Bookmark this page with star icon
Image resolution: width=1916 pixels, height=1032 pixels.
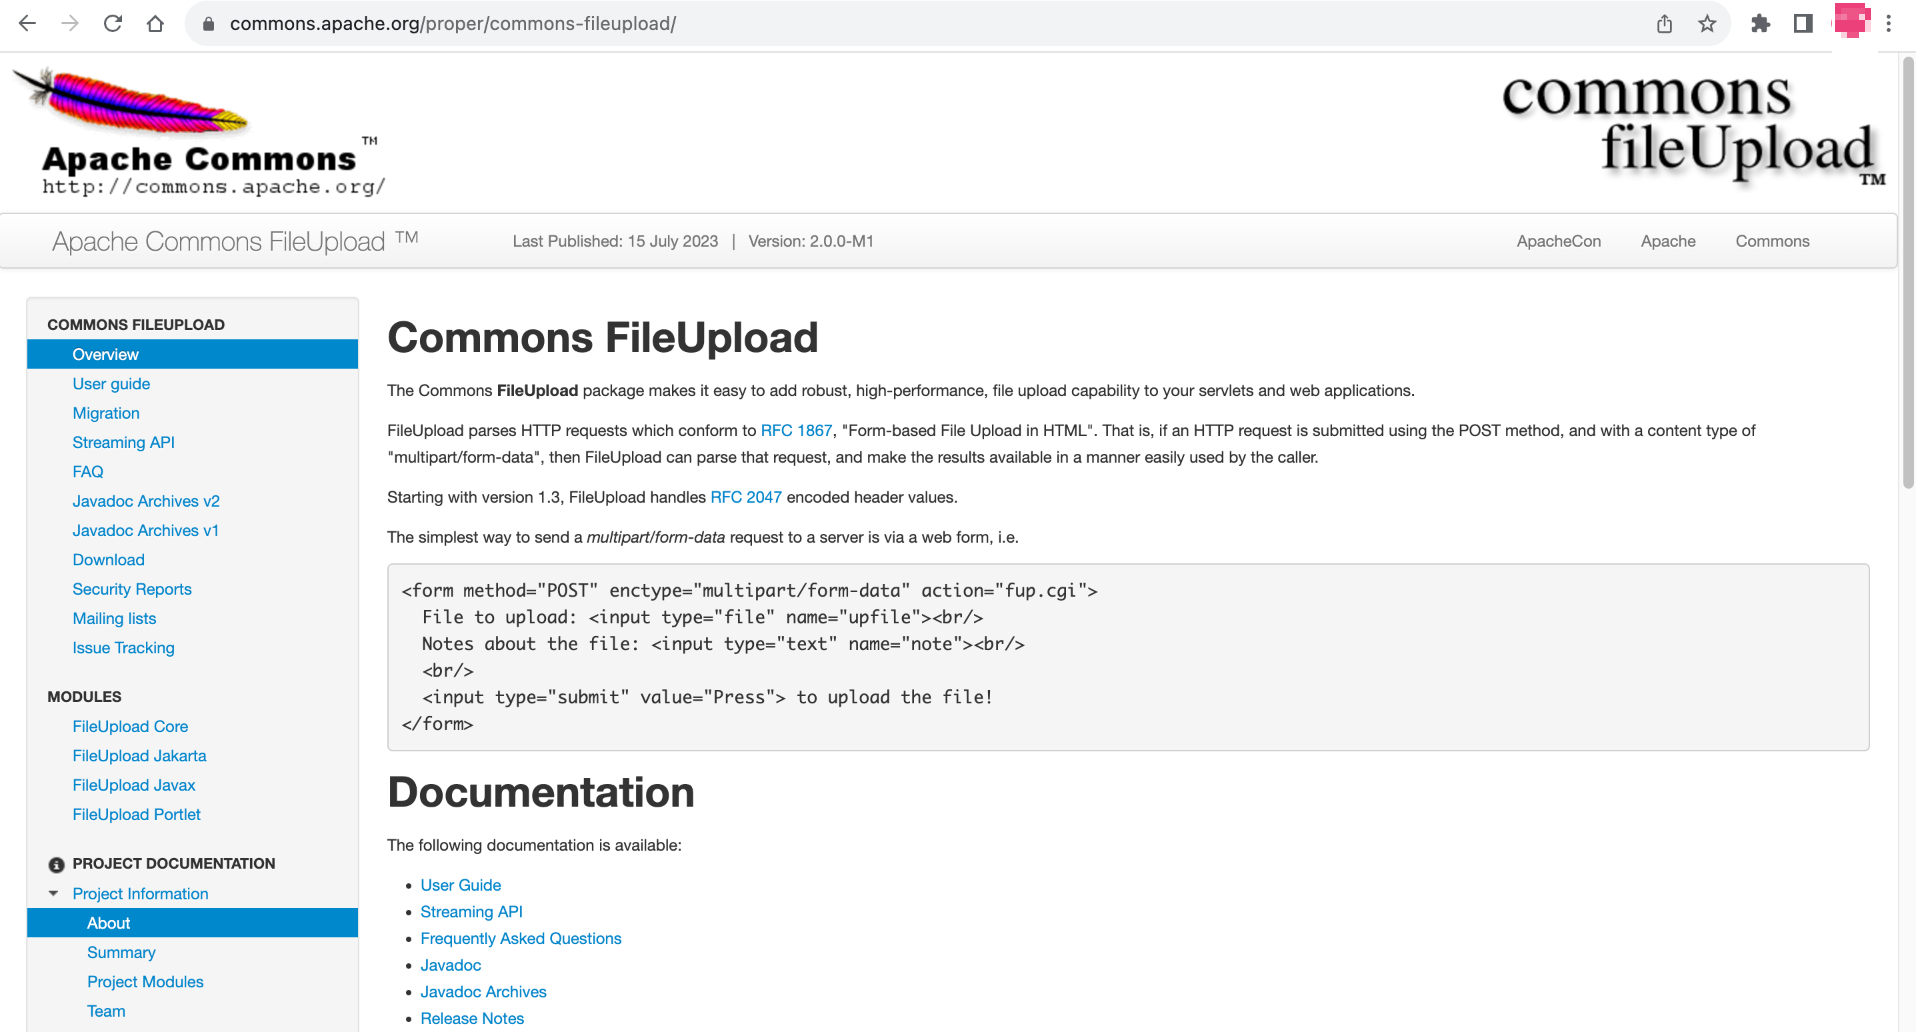click(1707, 24)
